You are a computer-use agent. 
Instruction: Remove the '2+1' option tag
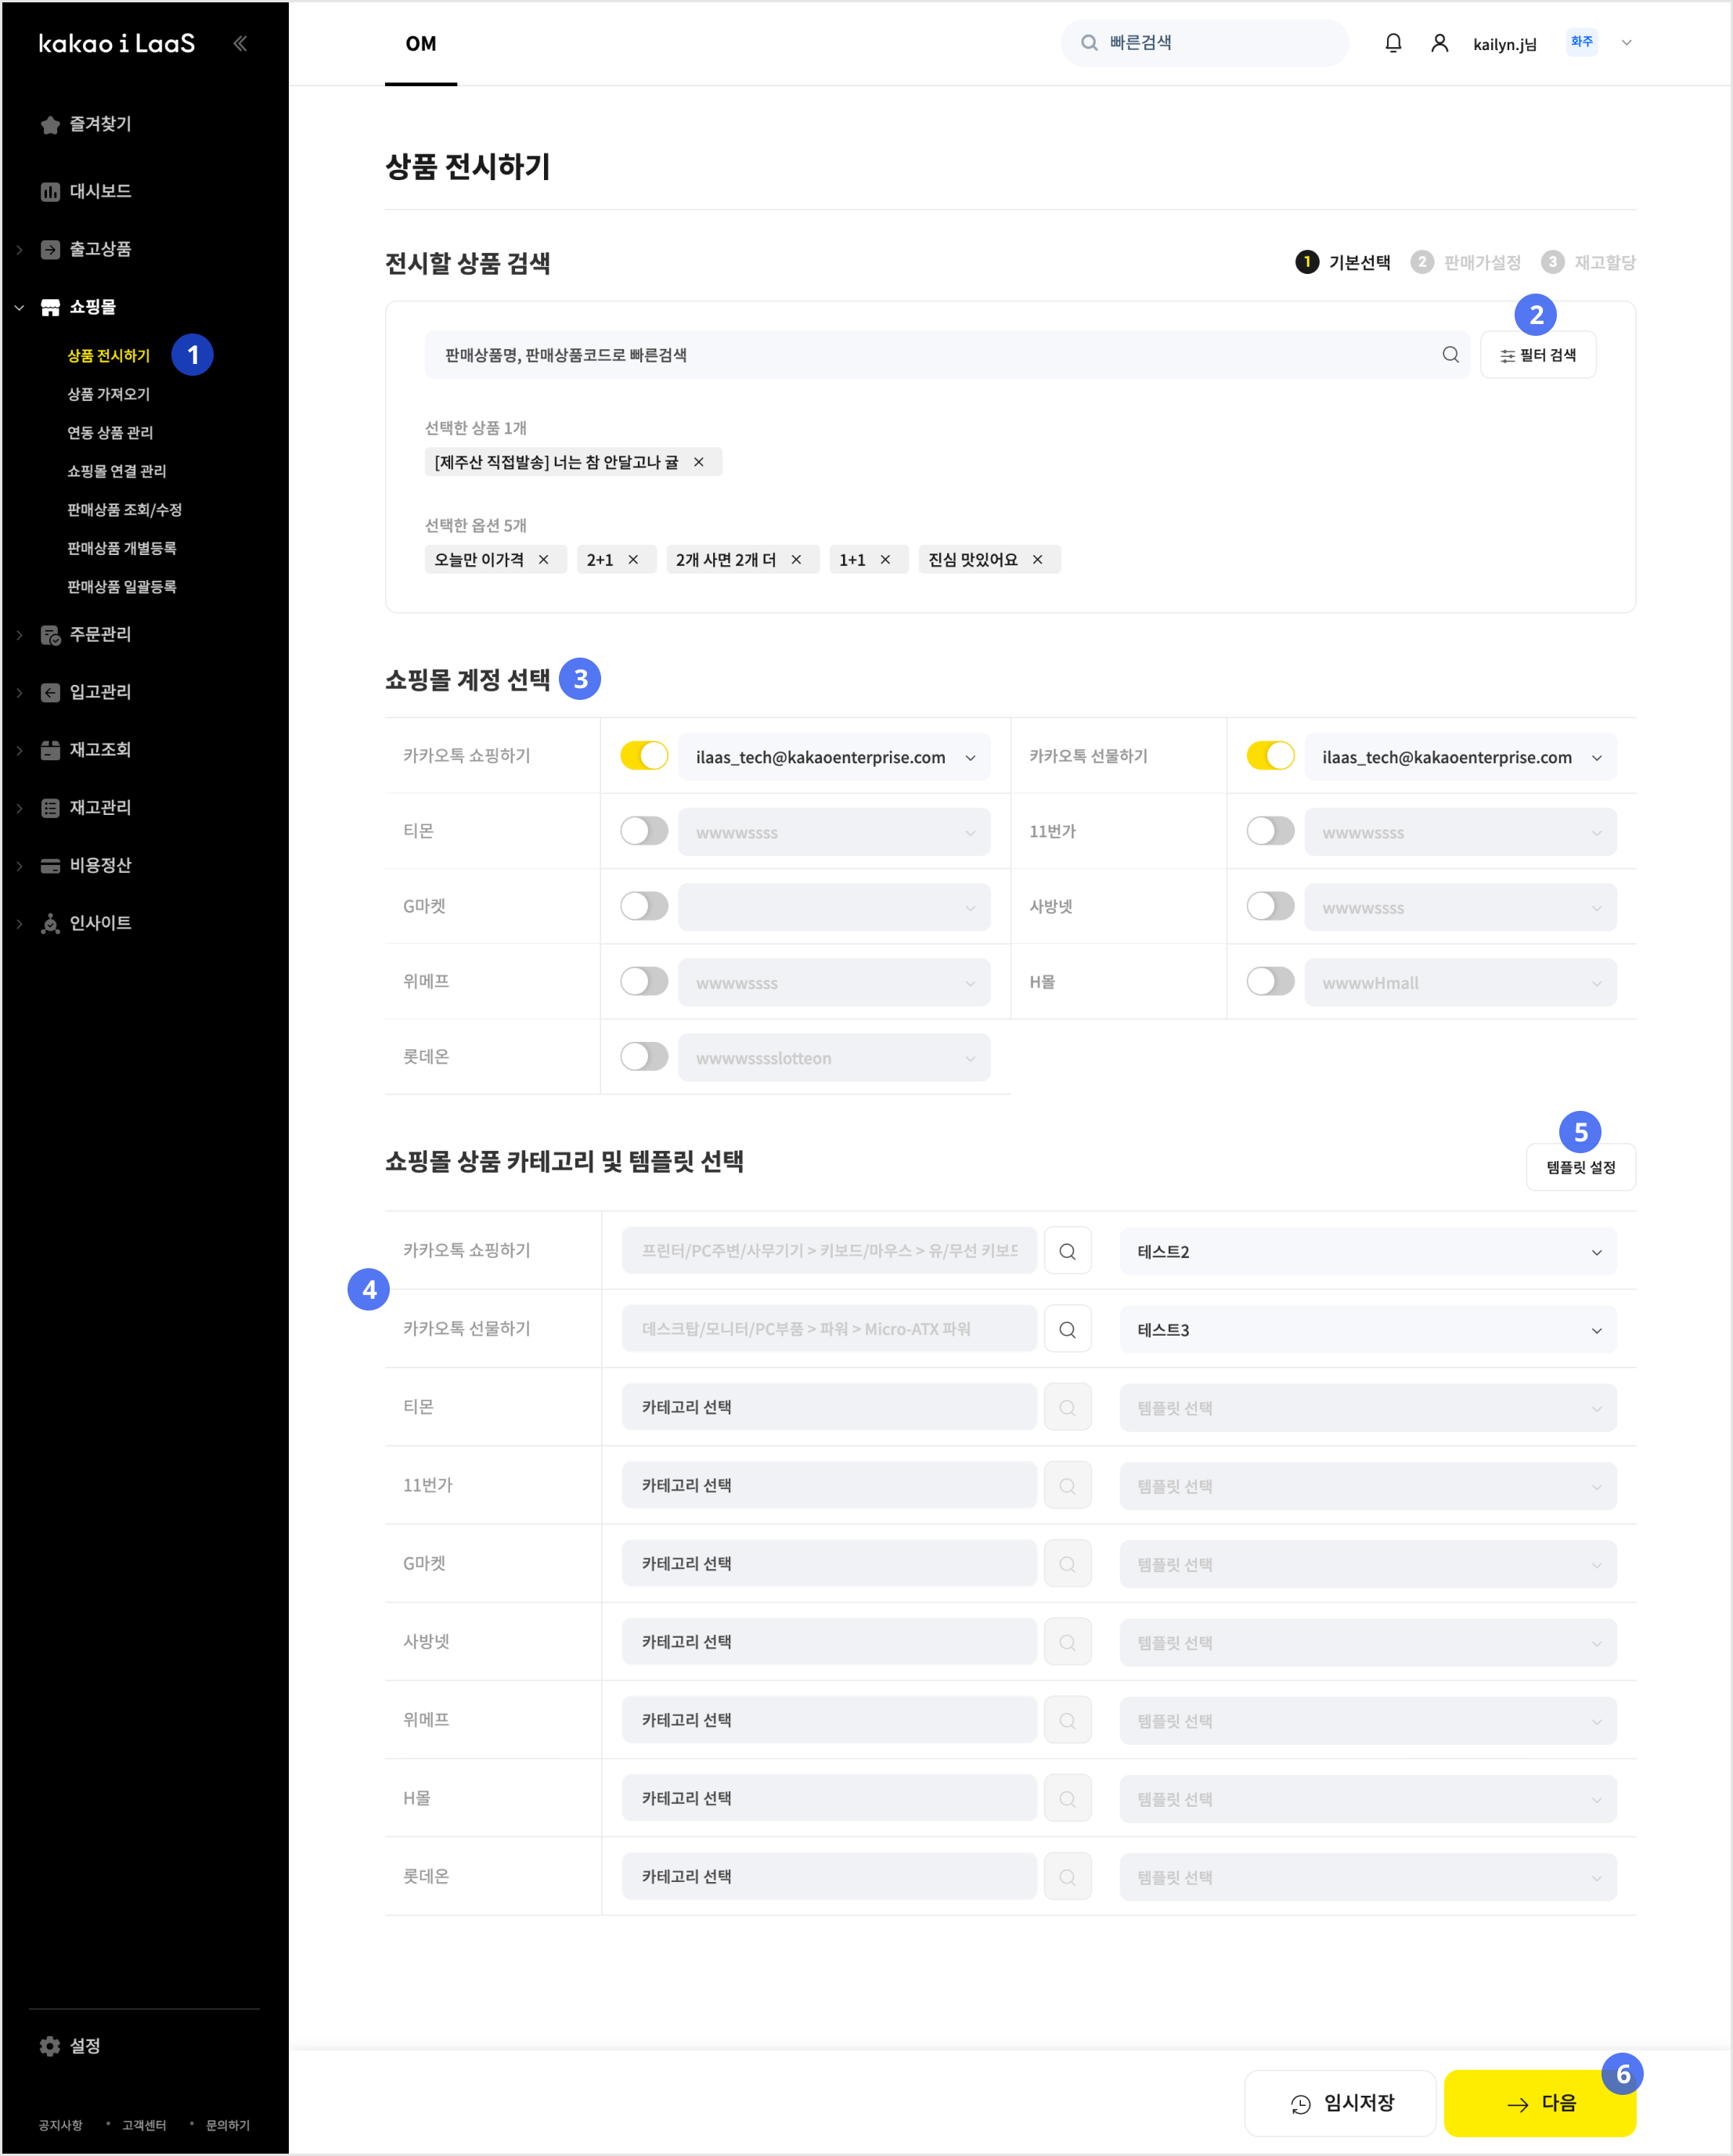pyautogui.click(x=633, y=560)
